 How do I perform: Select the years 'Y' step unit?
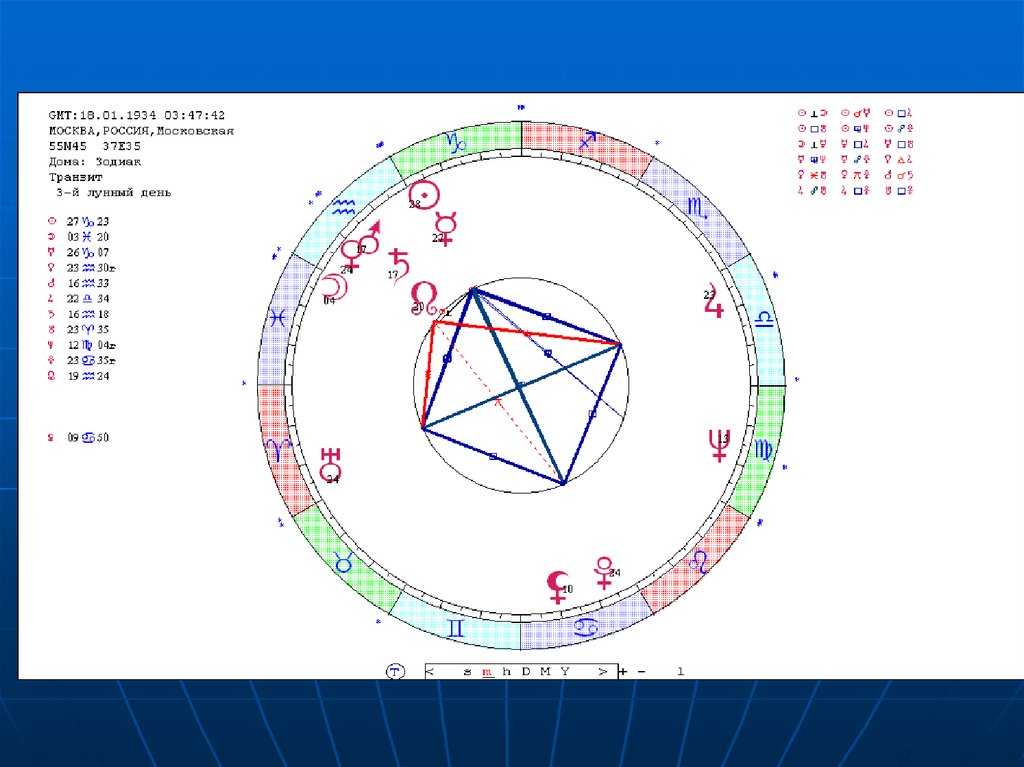(x=565, y=671)
